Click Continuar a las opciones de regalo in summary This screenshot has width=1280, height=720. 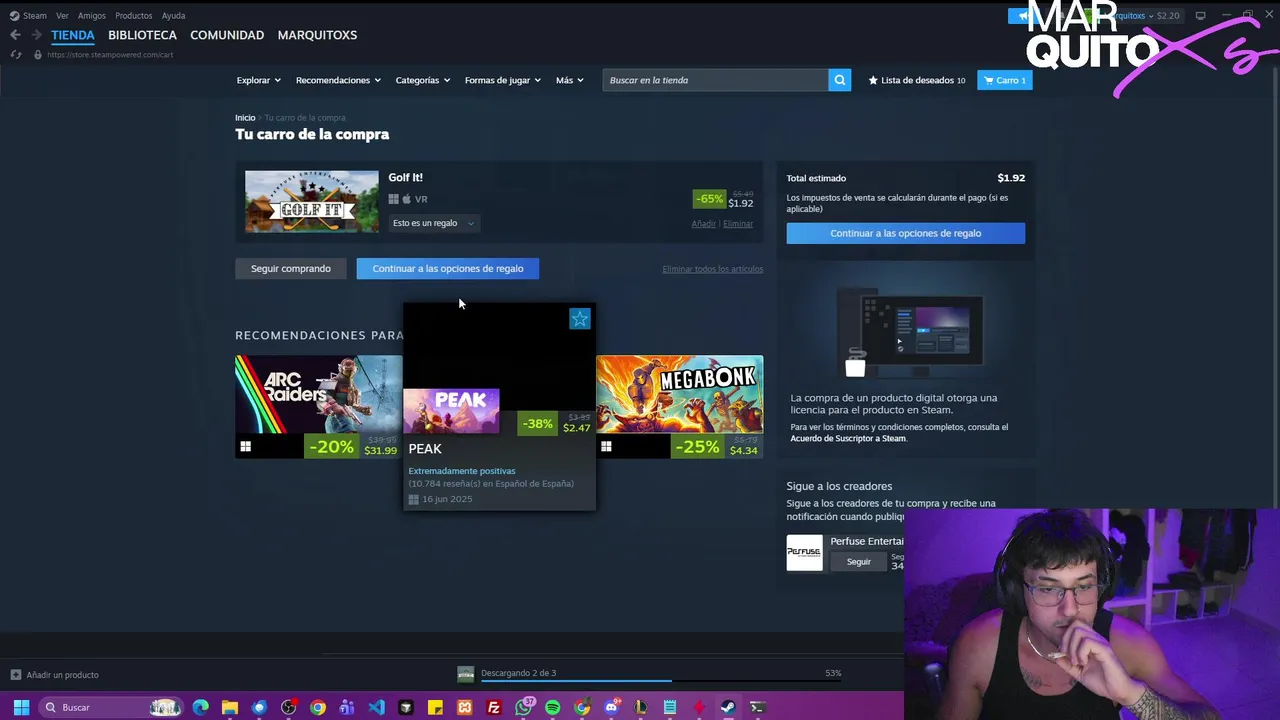tap(905, 233)
